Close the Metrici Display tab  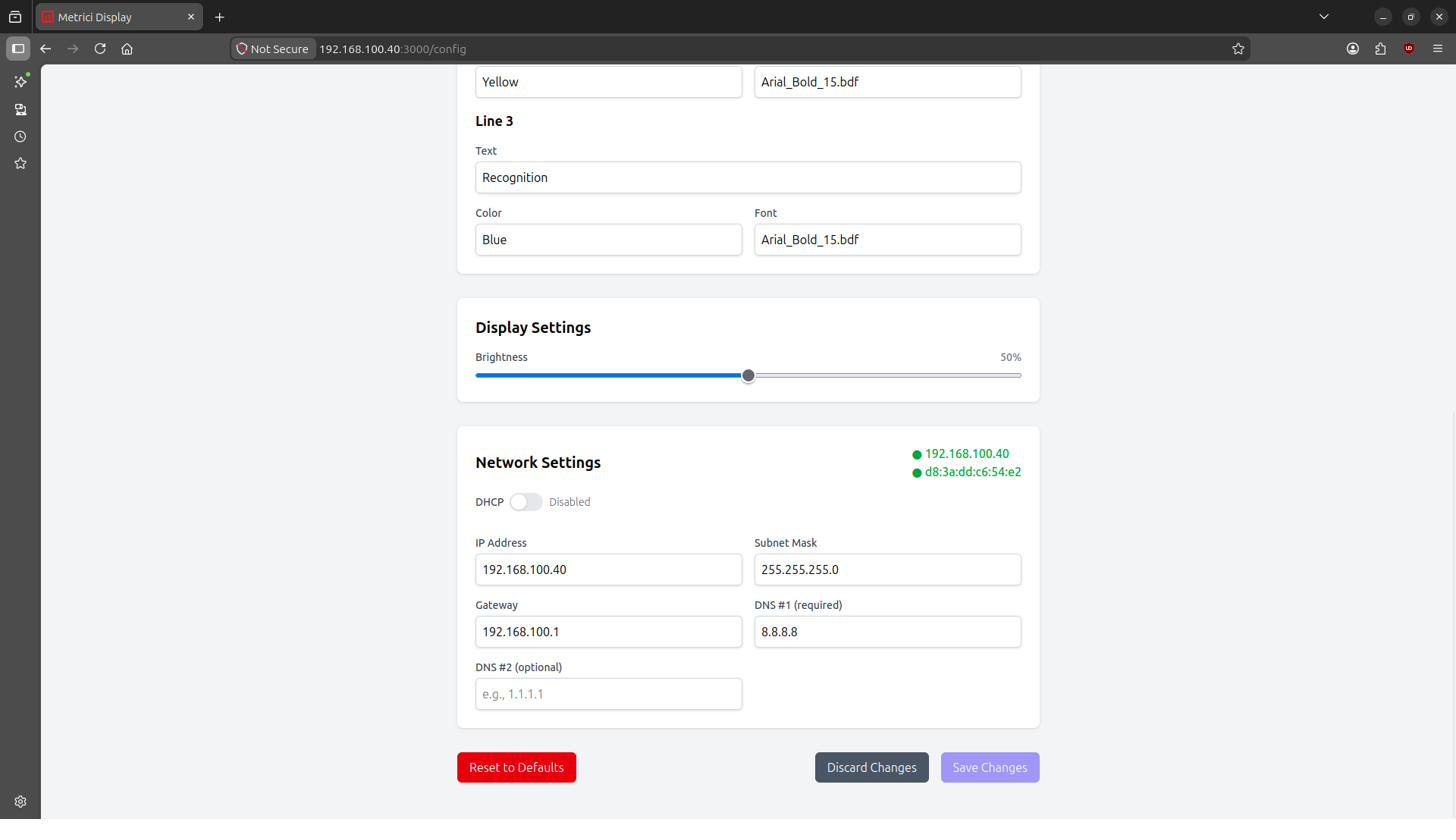(x=191, y=17)
